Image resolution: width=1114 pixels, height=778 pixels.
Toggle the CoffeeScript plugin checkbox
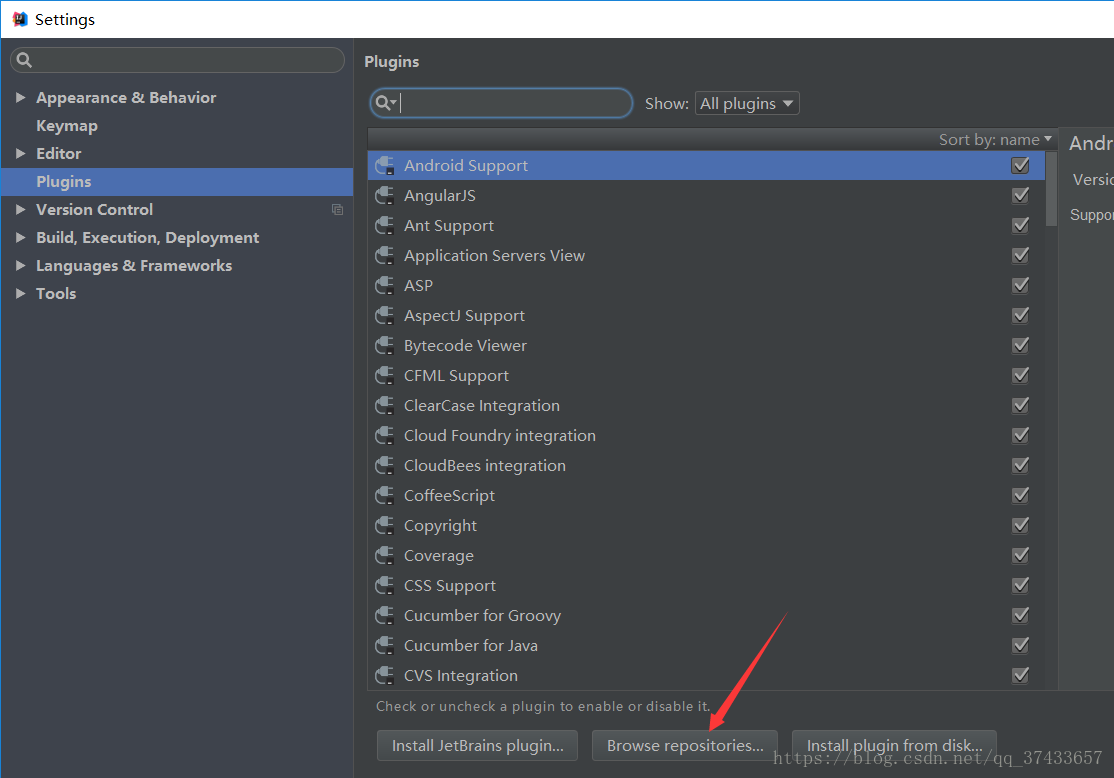(x=1020, y=495)
